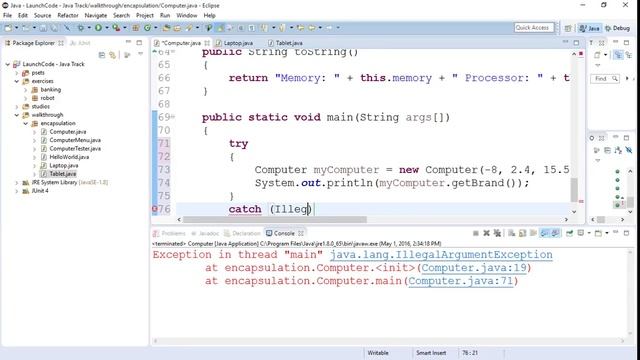Screen dimensions: 640x360
Task: Click java.lang.IllegalArgumentException link in console
Action: (x=441, y=255)
